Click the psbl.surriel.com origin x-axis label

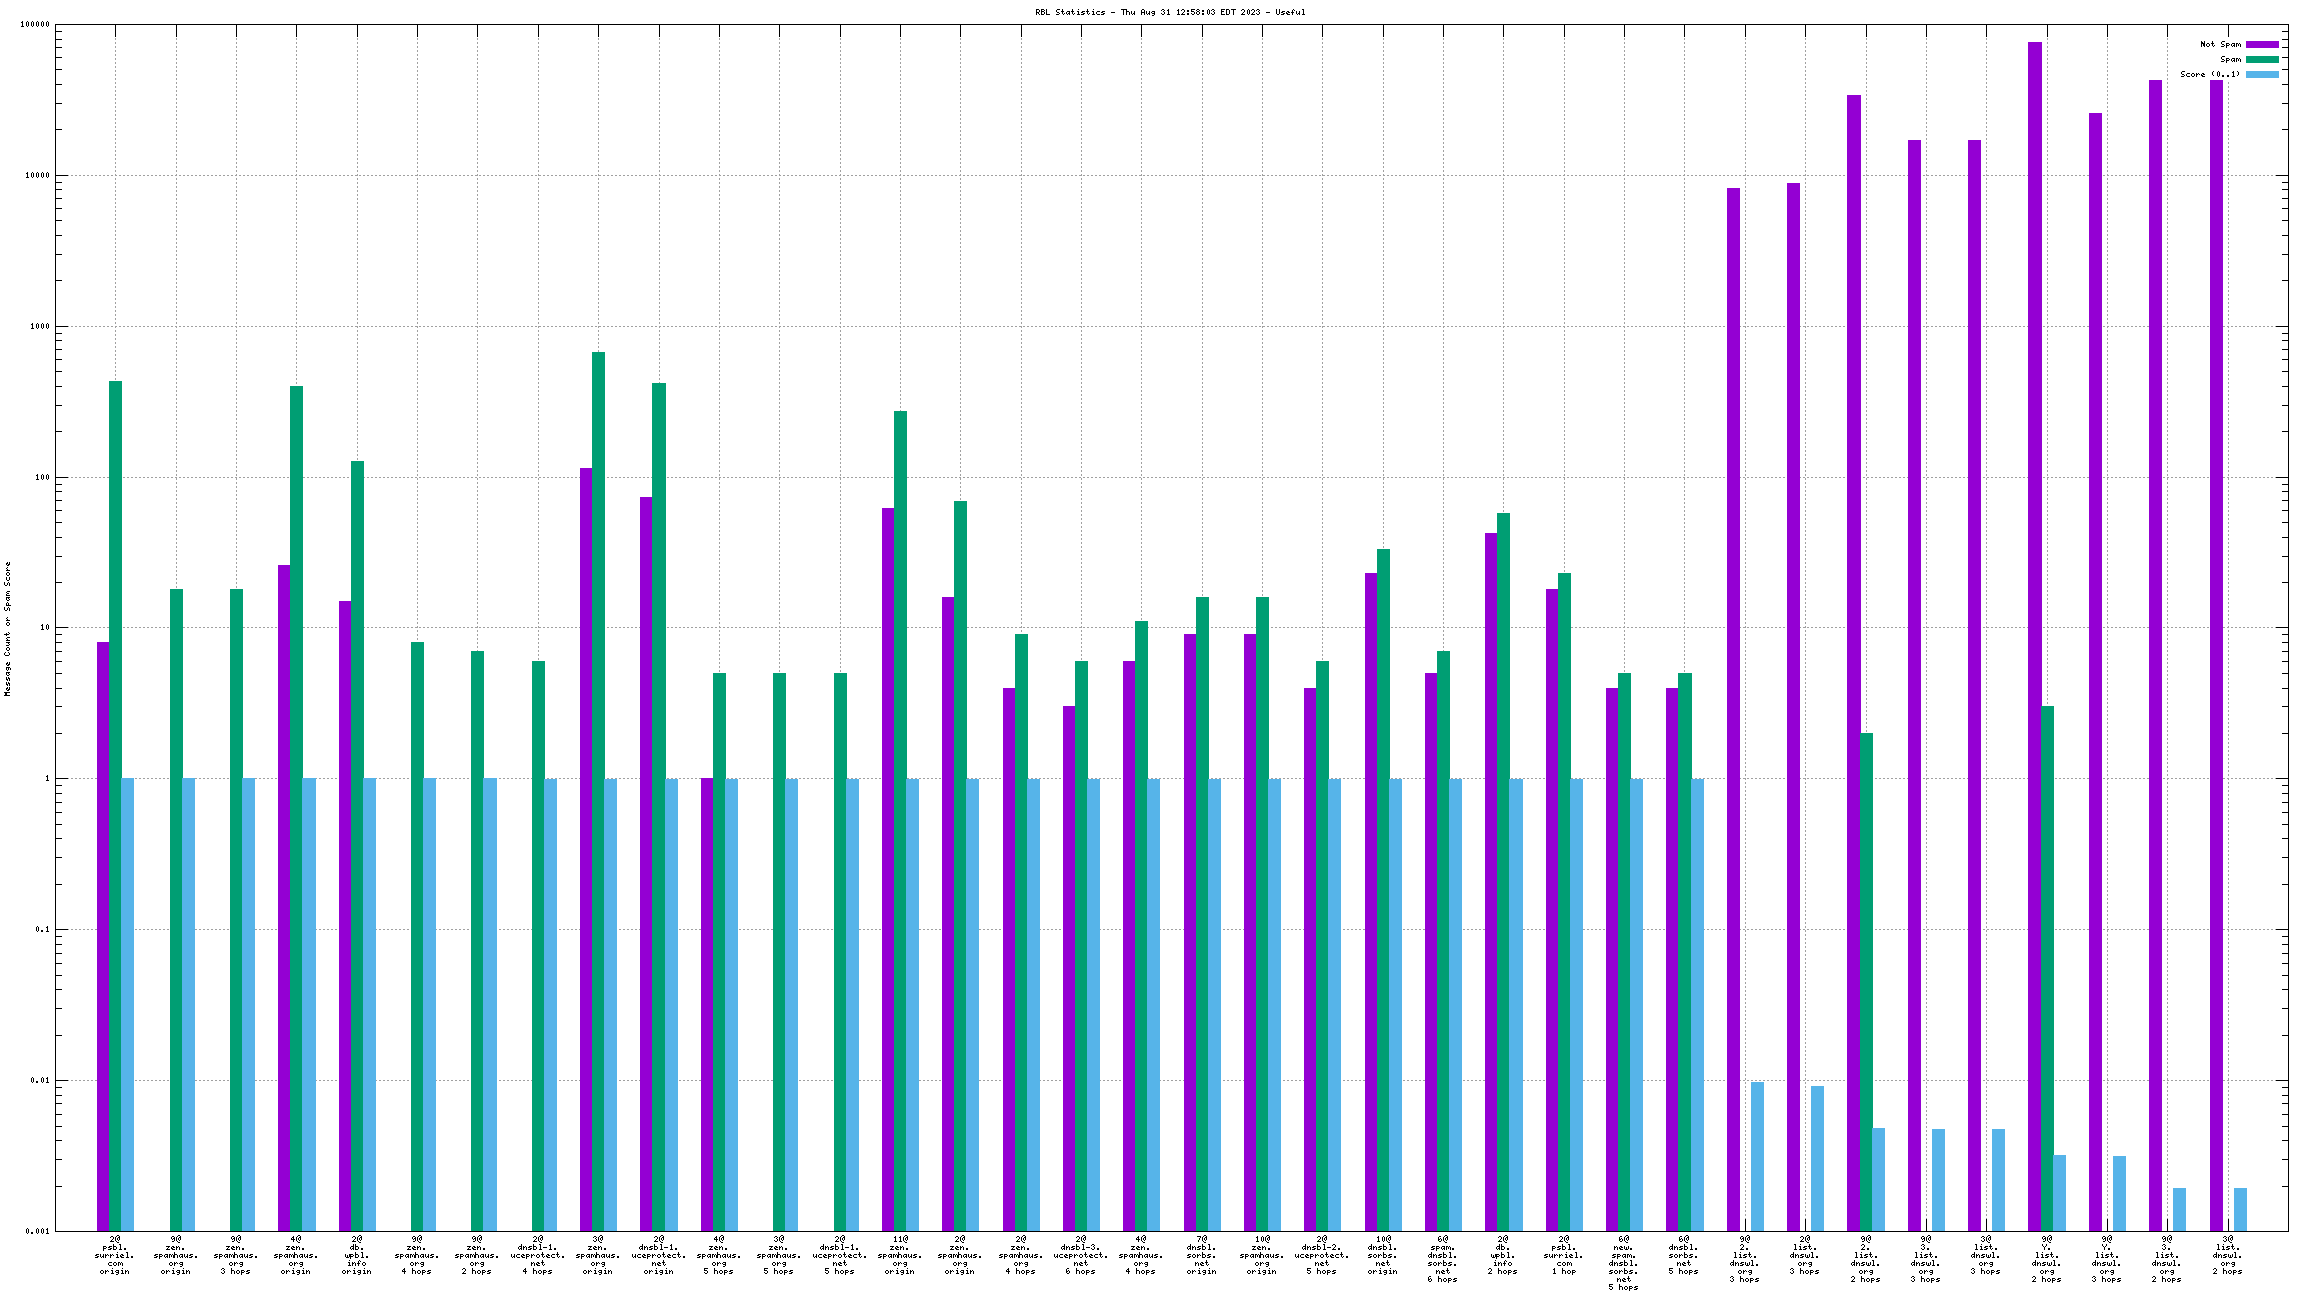[x=115, y=1255]
